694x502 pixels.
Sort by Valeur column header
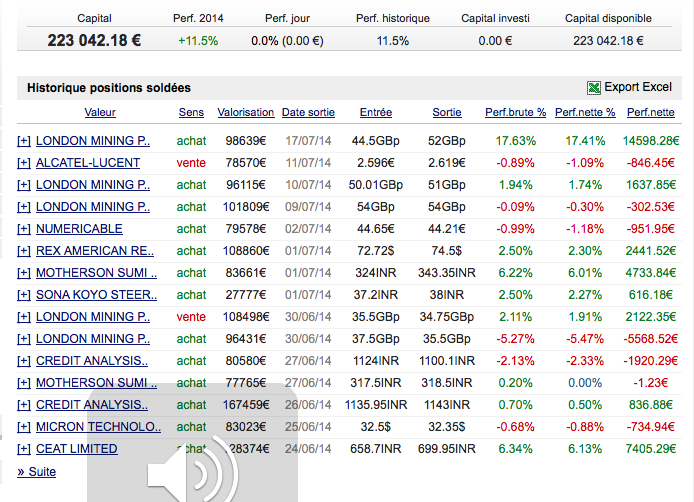[x=100, y=112]
